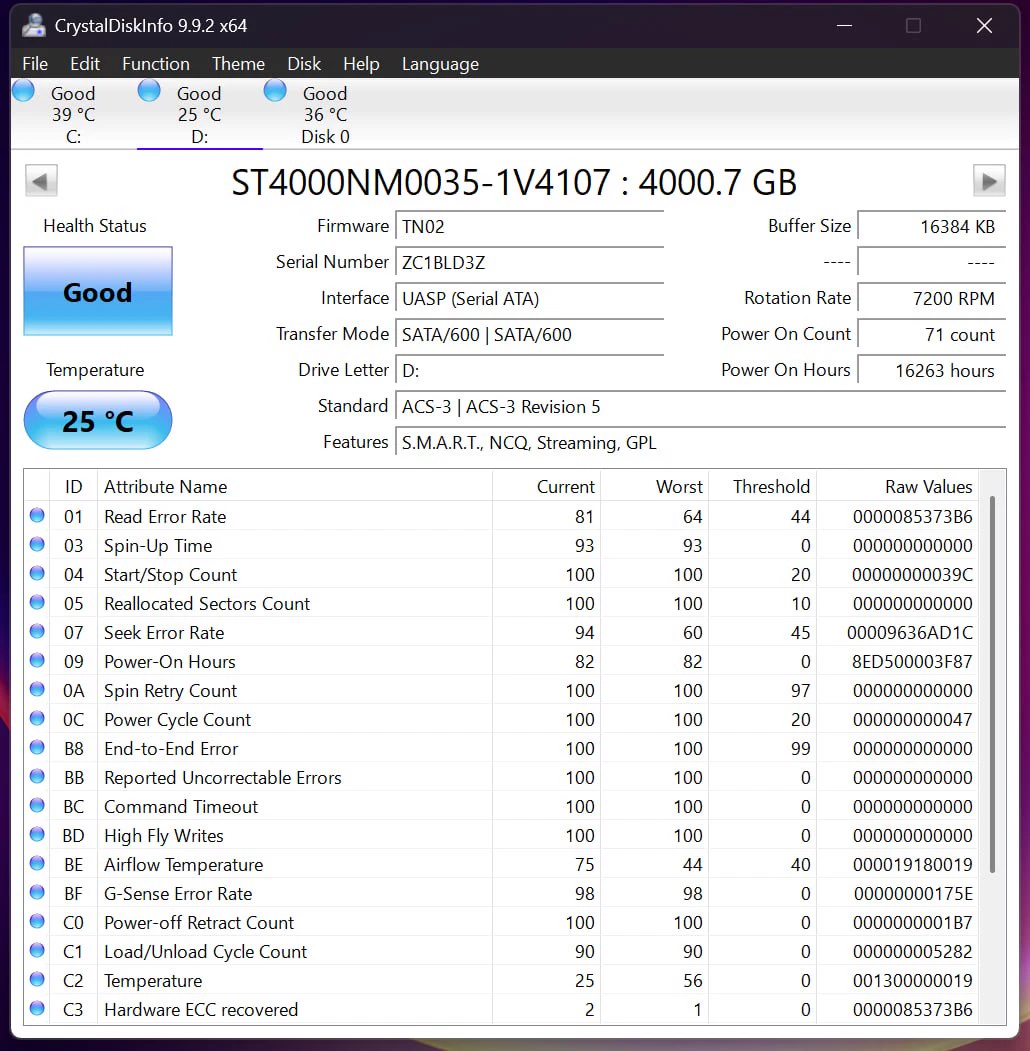Viewport: 1030px width, 1051px height.
Task: Click raw value 8ED500003F87
Action: (912, 662)
